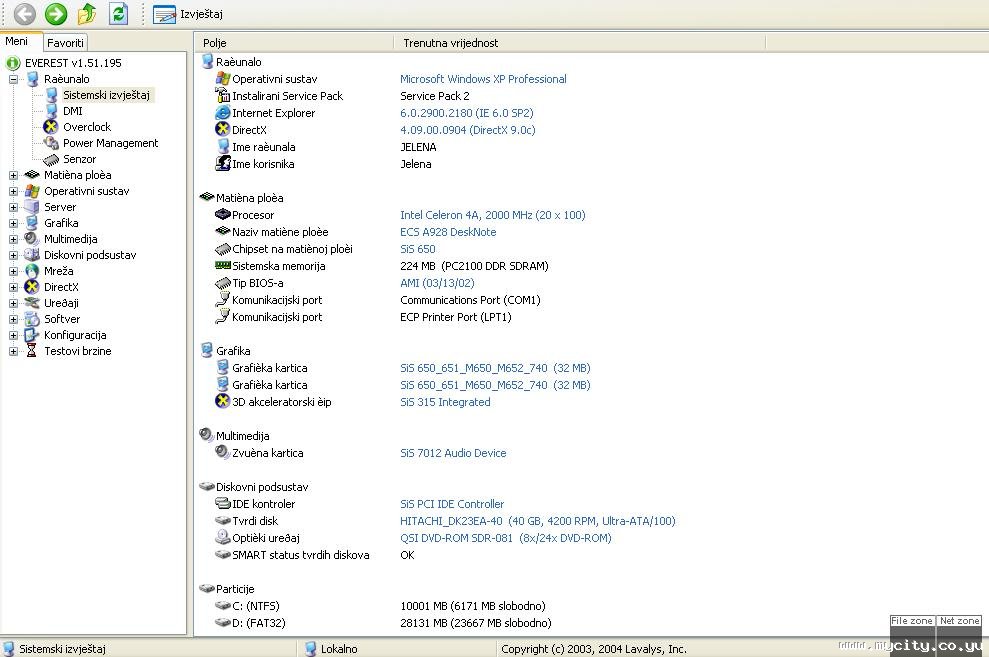
Task: Click the Refresh toolbar icon
Action: 118,14
